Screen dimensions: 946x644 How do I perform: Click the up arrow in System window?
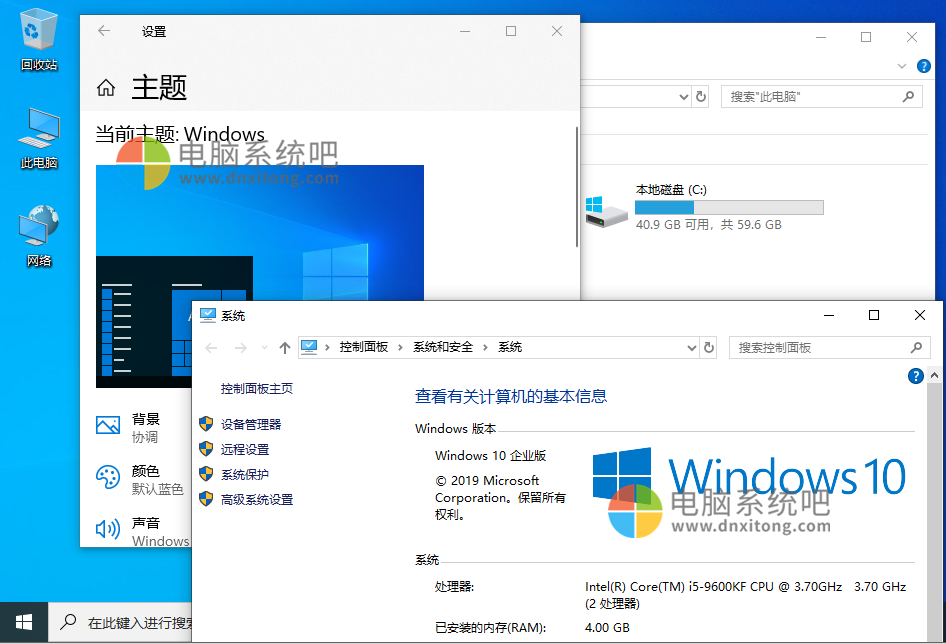click(285, 347)
